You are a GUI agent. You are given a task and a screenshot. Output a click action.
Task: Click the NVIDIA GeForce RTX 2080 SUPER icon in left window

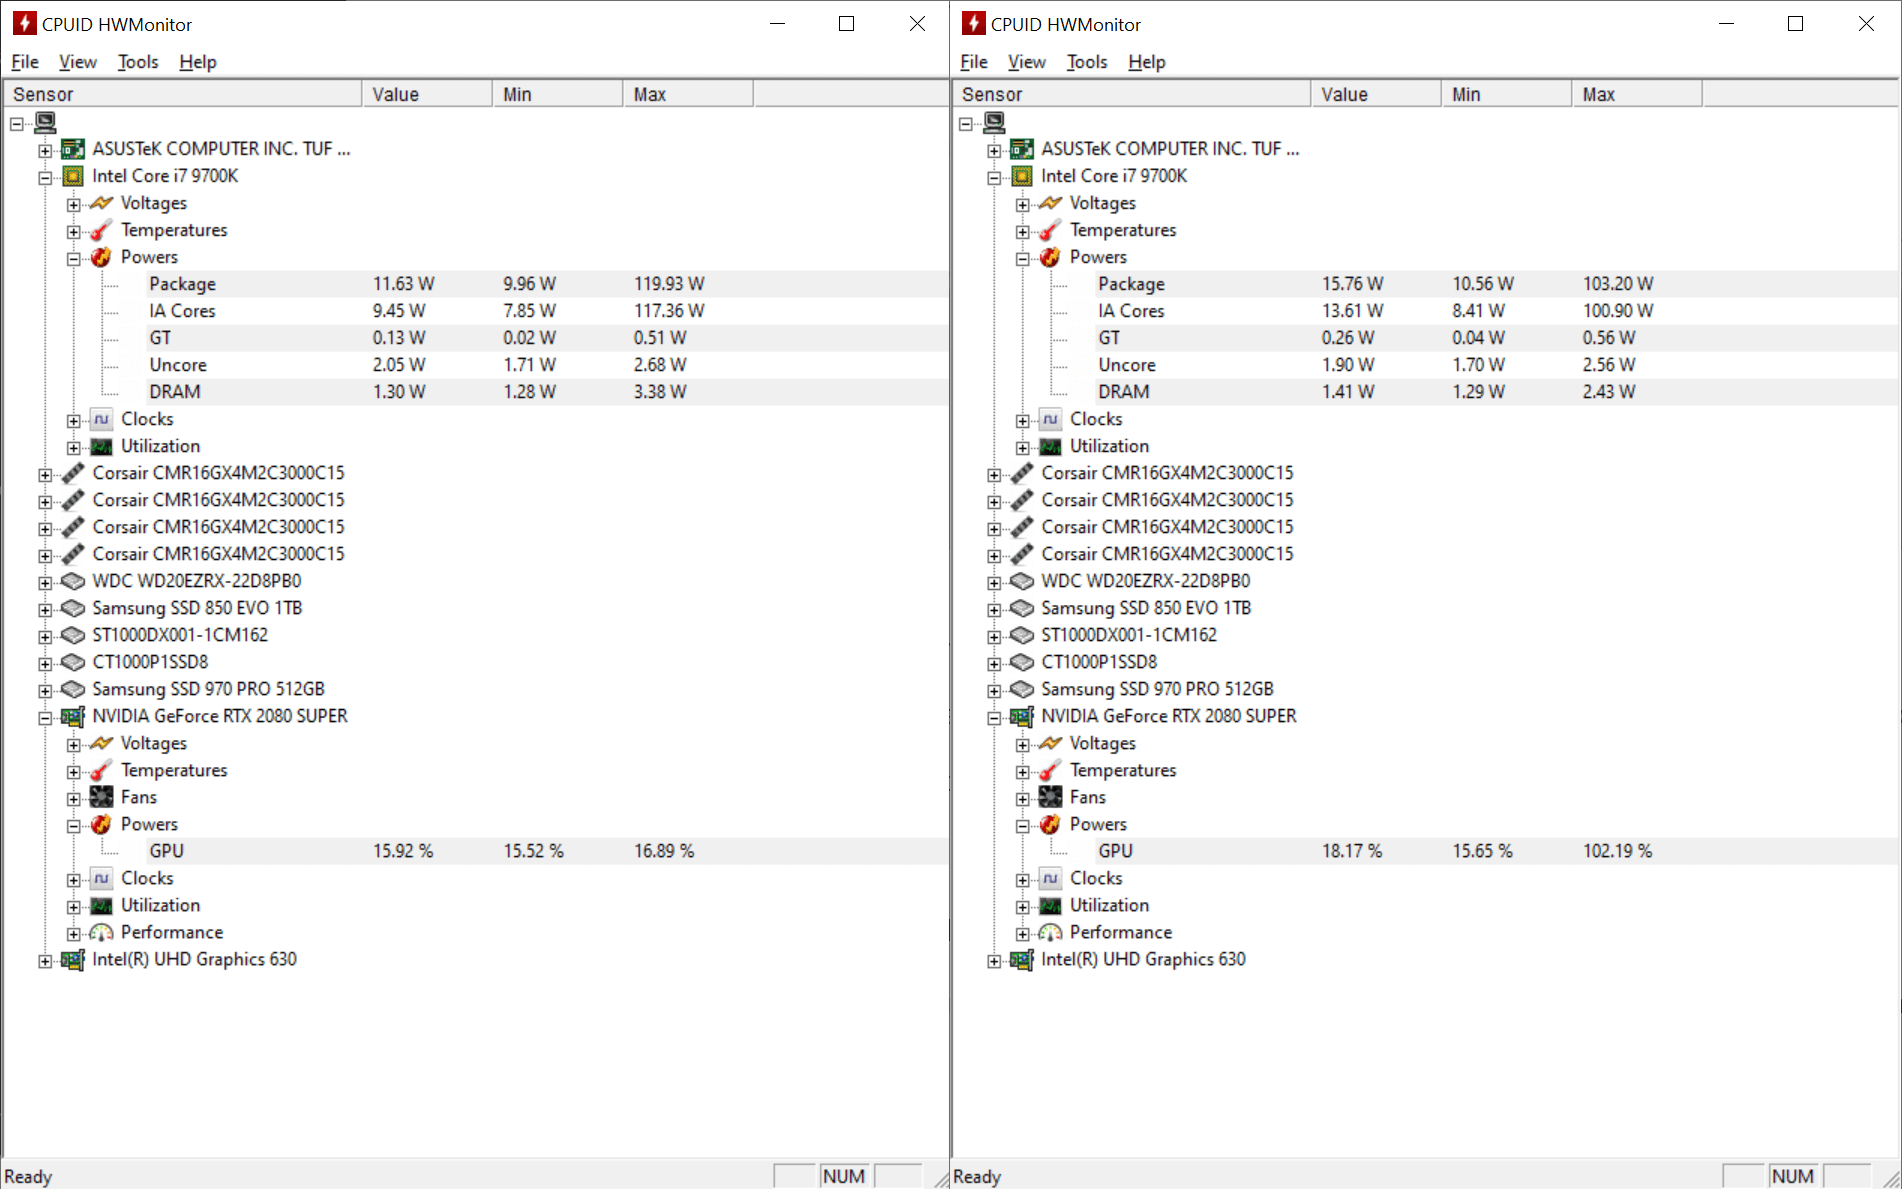coord(73,716)
